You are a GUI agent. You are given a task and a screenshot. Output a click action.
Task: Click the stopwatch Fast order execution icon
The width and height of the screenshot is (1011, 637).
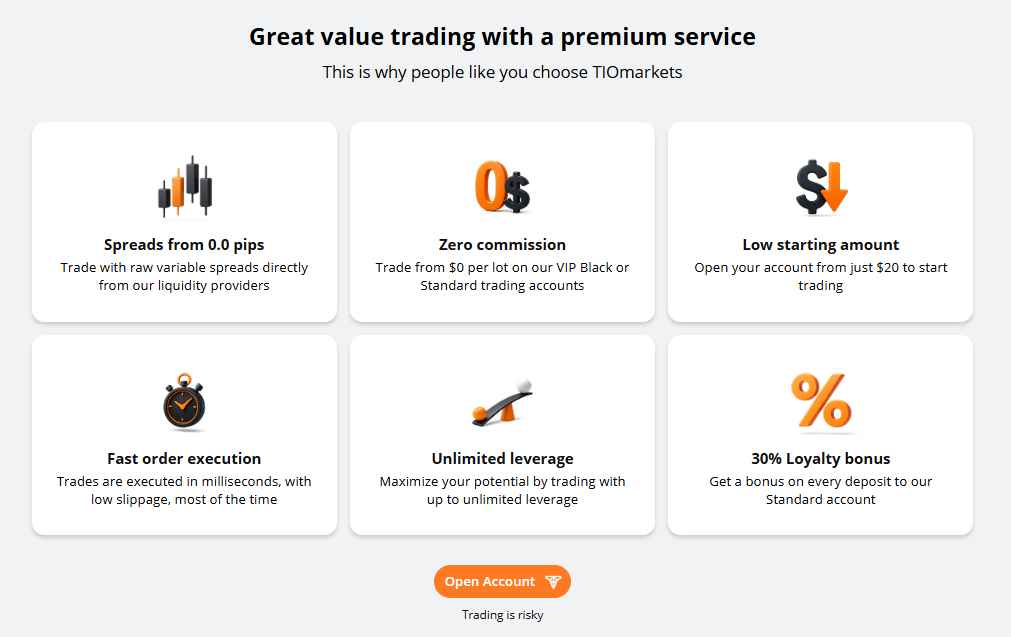click(184, 400)
